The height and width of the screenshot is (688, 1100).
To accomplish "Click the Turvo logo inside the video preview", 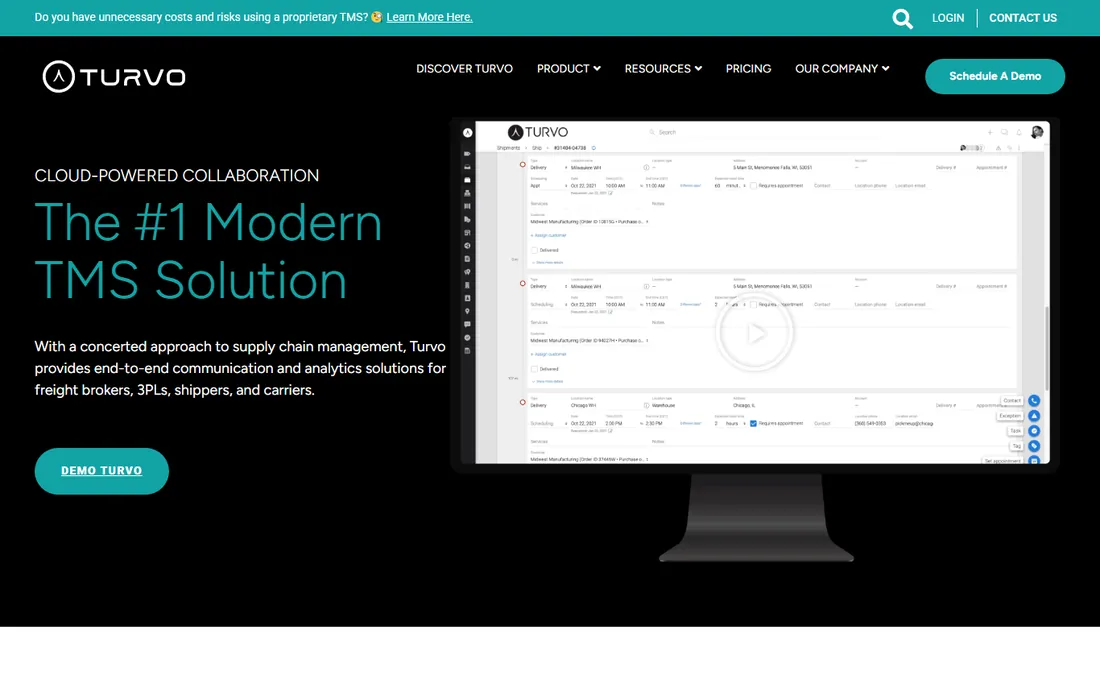I will coord(538,133).
